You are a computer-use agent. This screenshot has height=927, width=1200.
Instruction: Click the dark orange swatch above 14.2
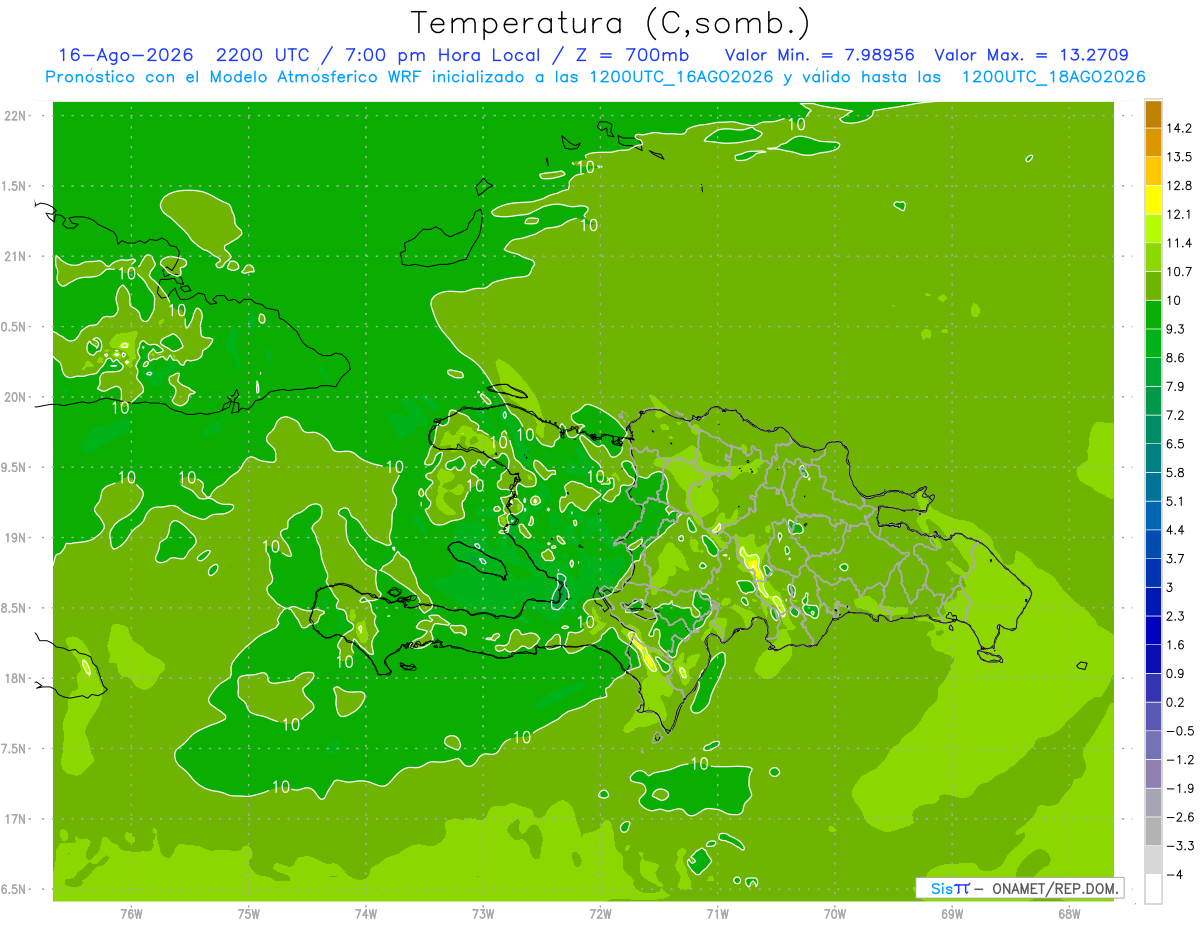click(1153, 114)
